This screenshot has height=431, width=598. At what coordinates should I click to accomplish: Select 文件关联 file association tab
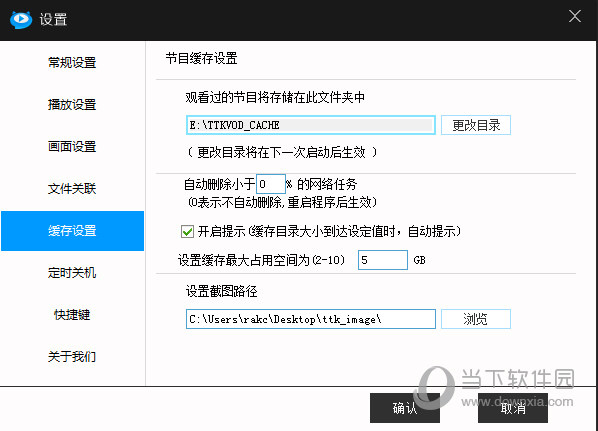(72, 188)
